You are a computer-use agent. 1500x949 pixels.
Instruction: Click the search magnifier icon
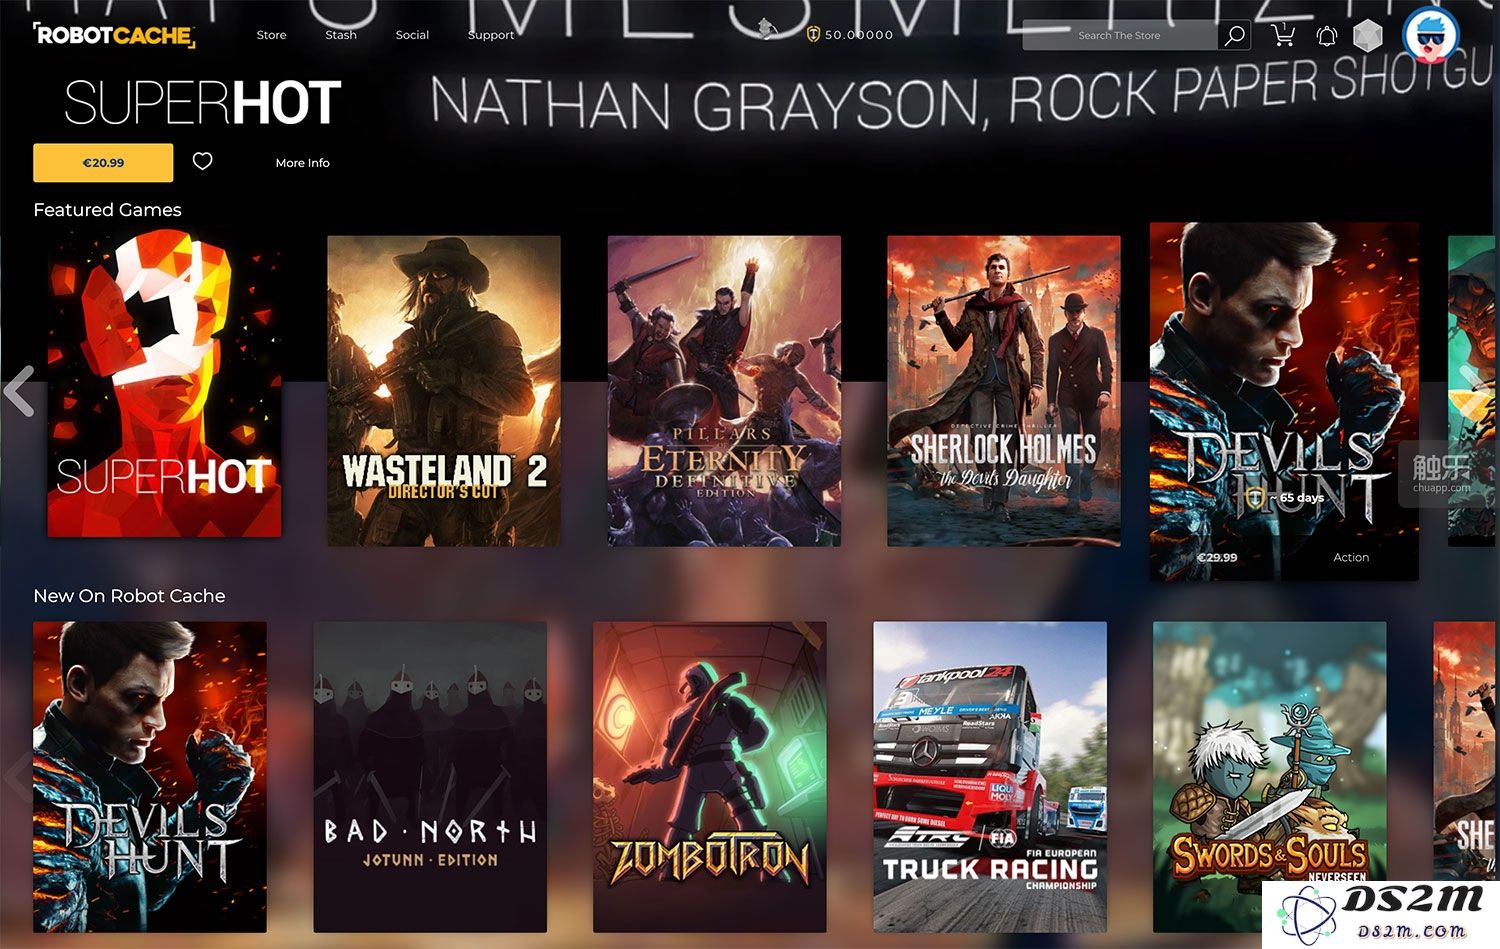(x=1235, y=35)
